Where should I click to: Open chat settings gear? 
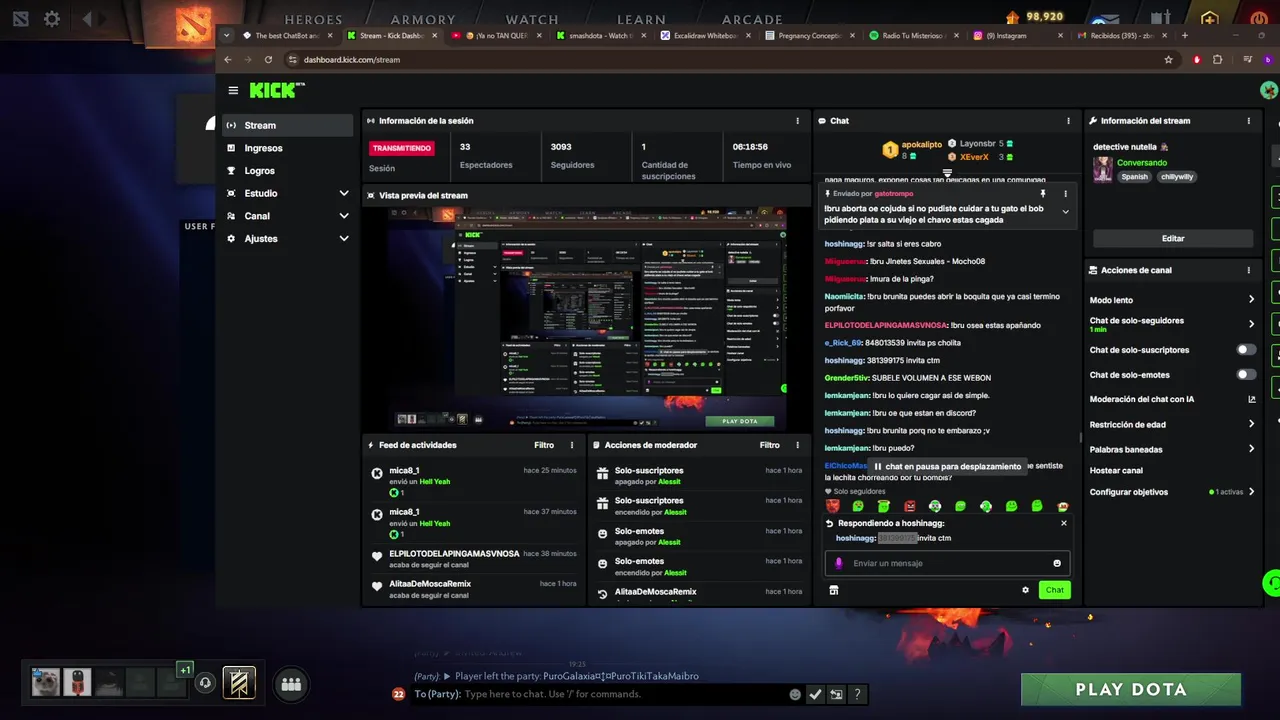[1025, 590]
